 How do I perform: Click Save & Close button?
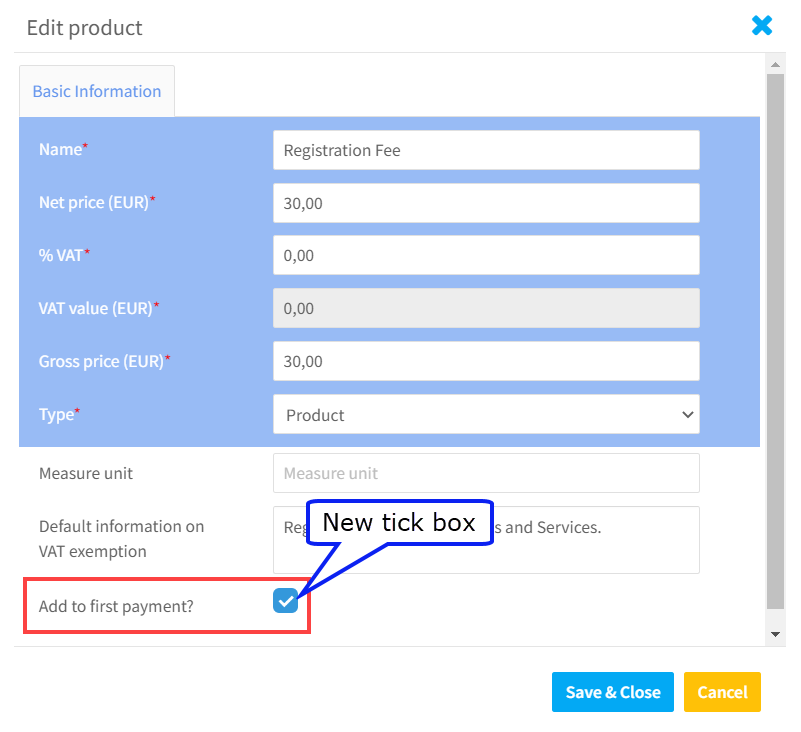coord(612,692)
